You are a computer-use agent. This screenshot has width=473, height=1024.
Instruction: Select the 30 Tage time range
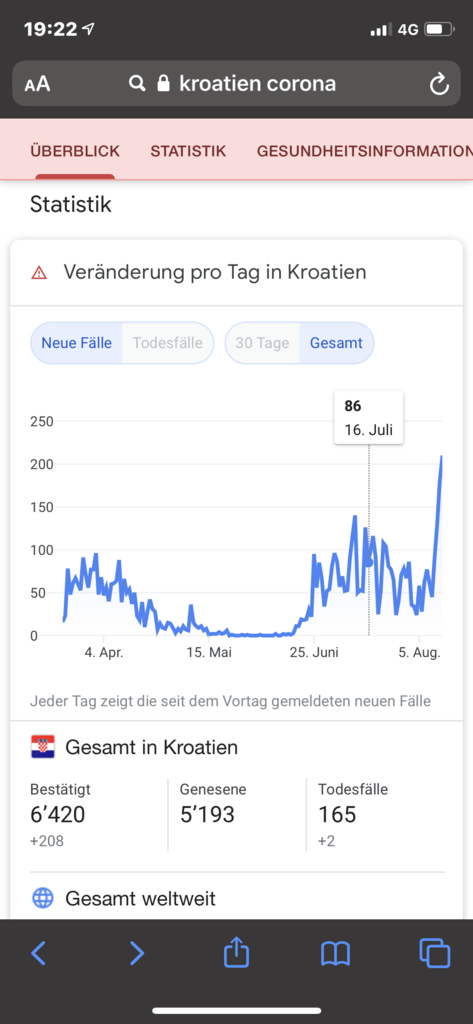[x=262, y=343]
